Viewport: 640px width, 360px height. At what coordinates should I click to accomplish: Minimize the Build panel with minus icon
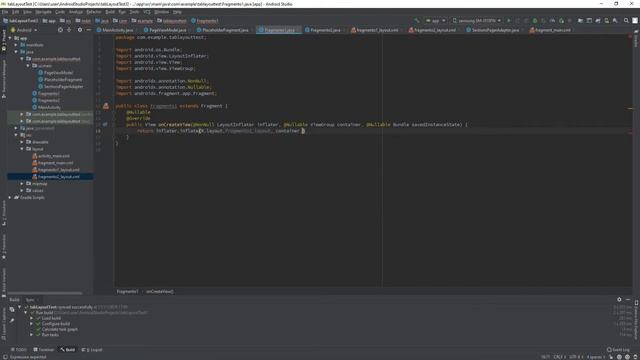pyautogui.click(x=628, y=299)
